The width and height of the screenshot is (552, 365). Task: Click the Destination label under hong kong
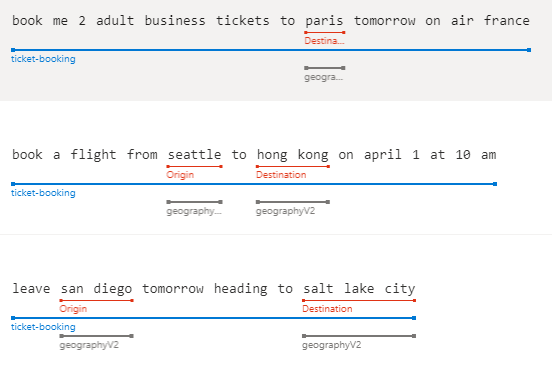tap(281, 175)
